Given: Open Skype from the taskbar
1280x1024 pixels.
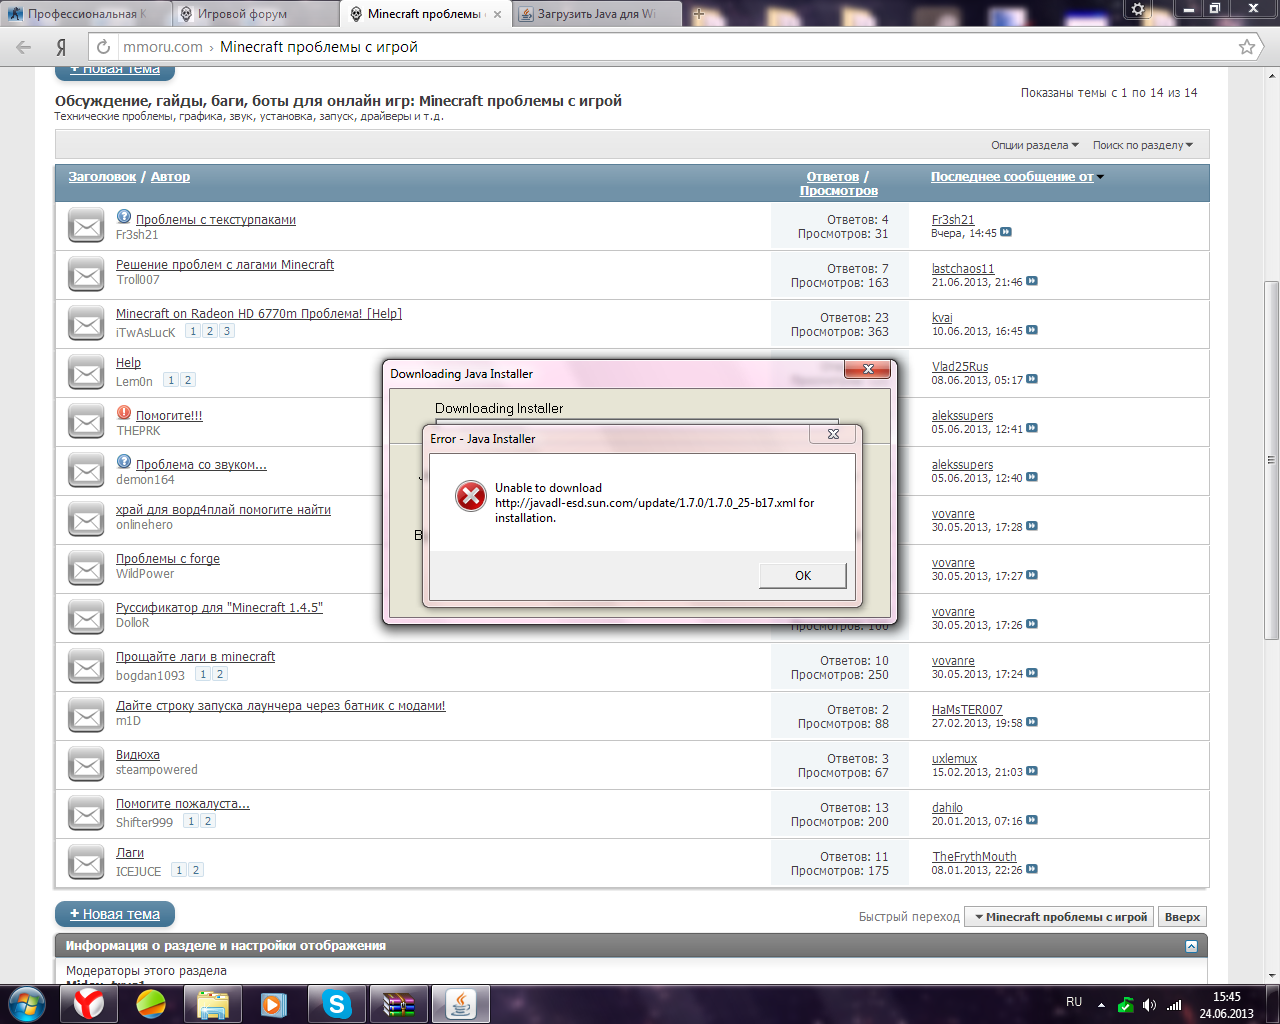Looking at the screenshot, I should tap(337, 1004).
